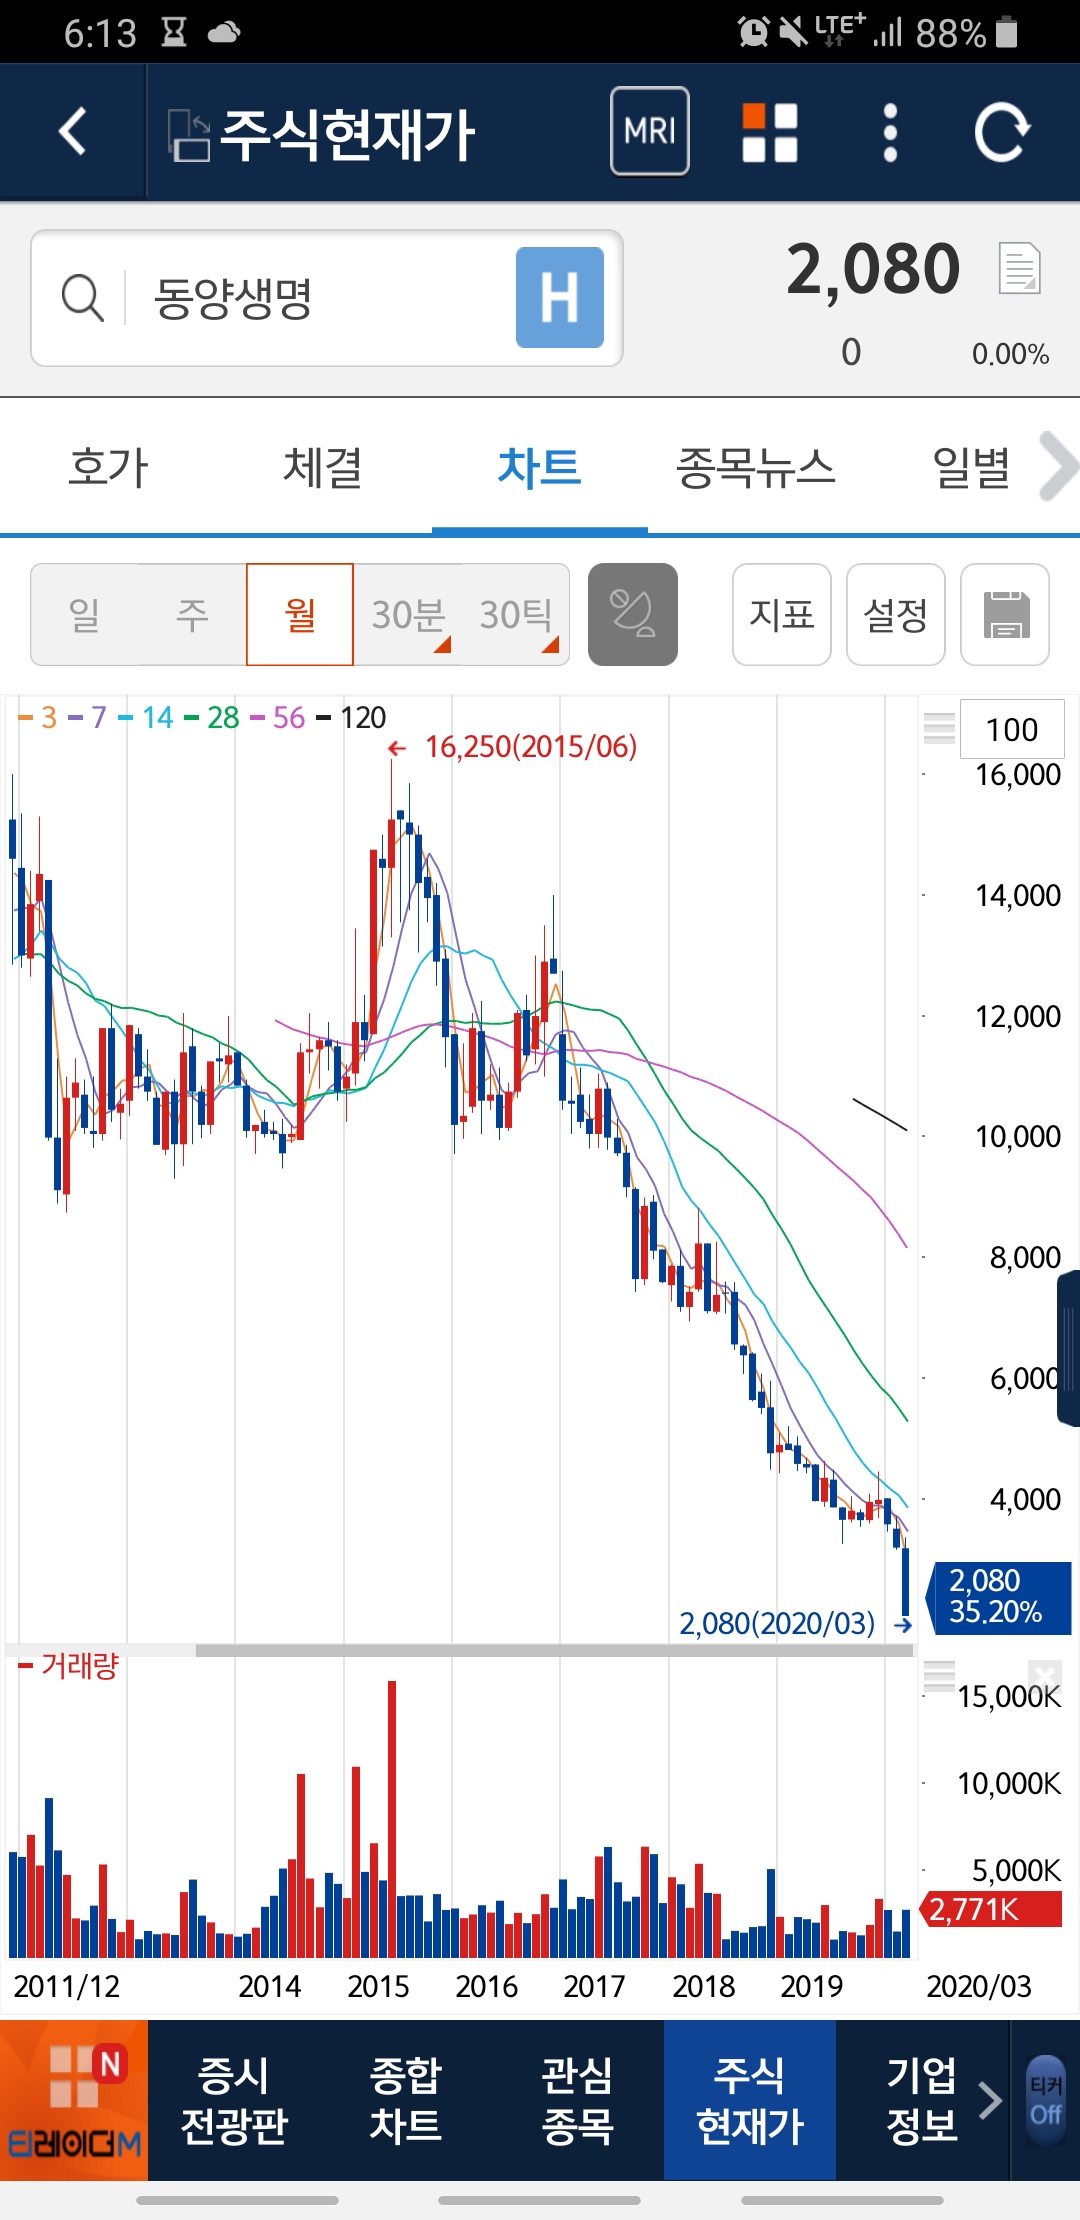1080x2220 pixels.
Task: Refresh stock price with circular arrow icon
Action: [1002, 132]
